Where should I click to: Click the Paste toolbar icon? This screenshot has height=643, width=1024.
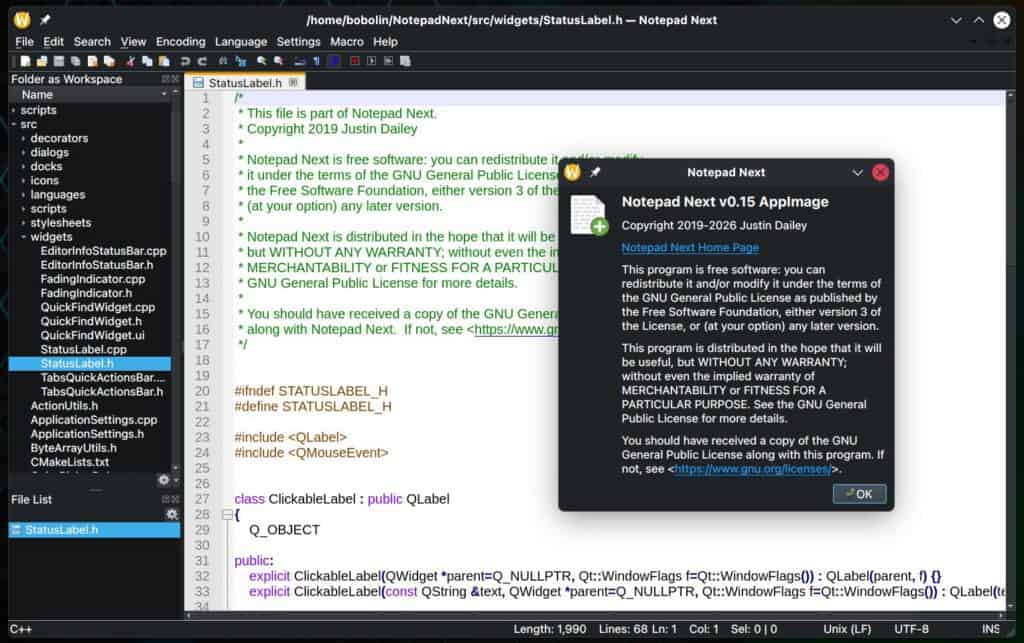[x=164, y=61]
